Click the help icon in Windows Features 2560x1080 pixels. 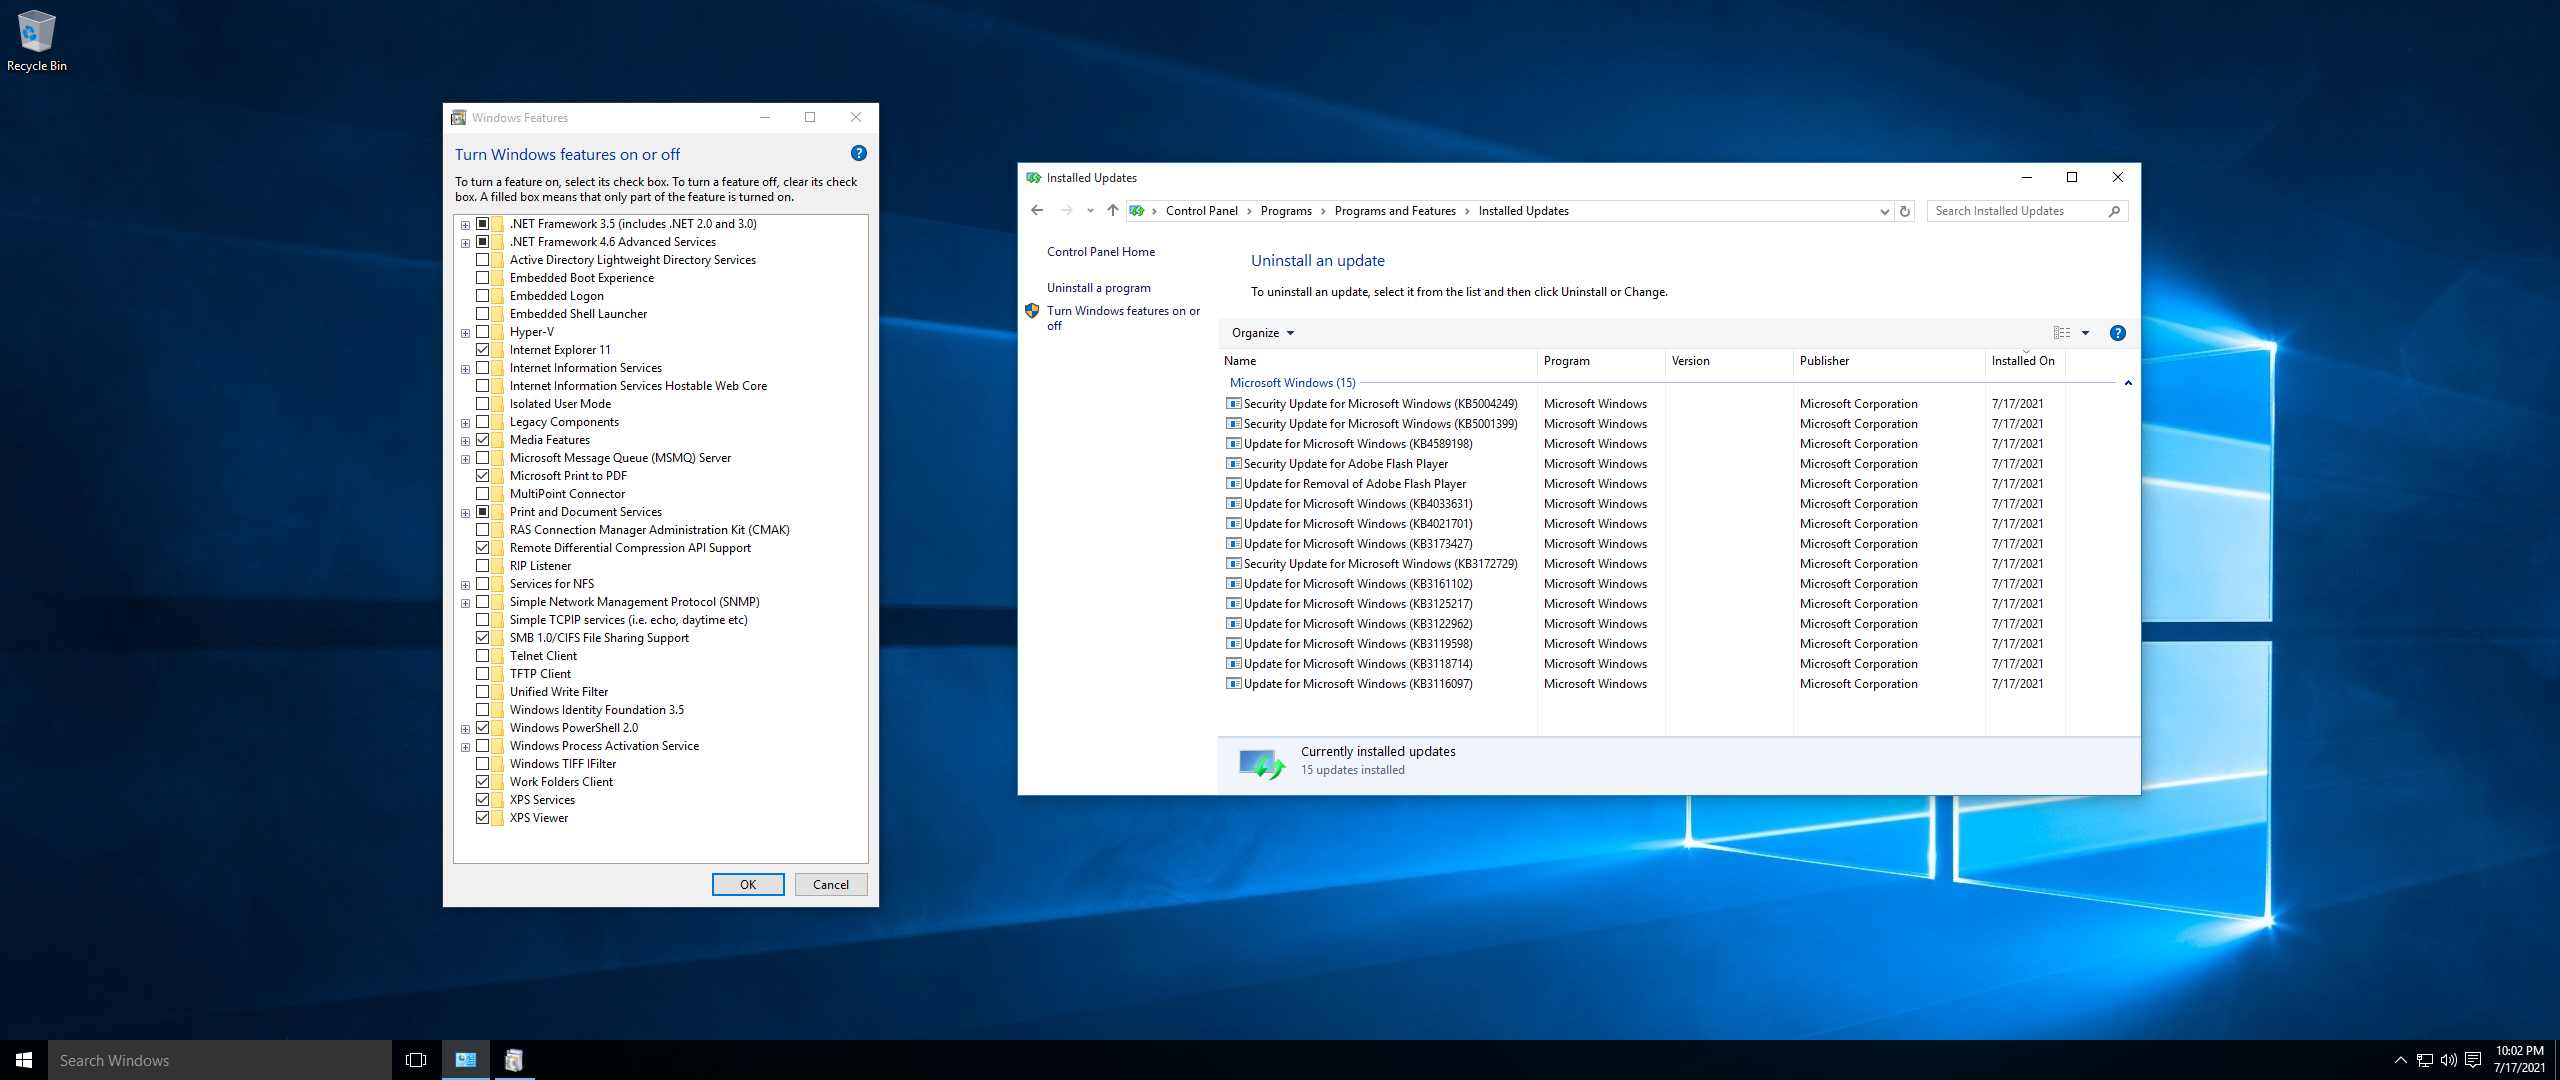pyautogui.click(x=858, y=153)
